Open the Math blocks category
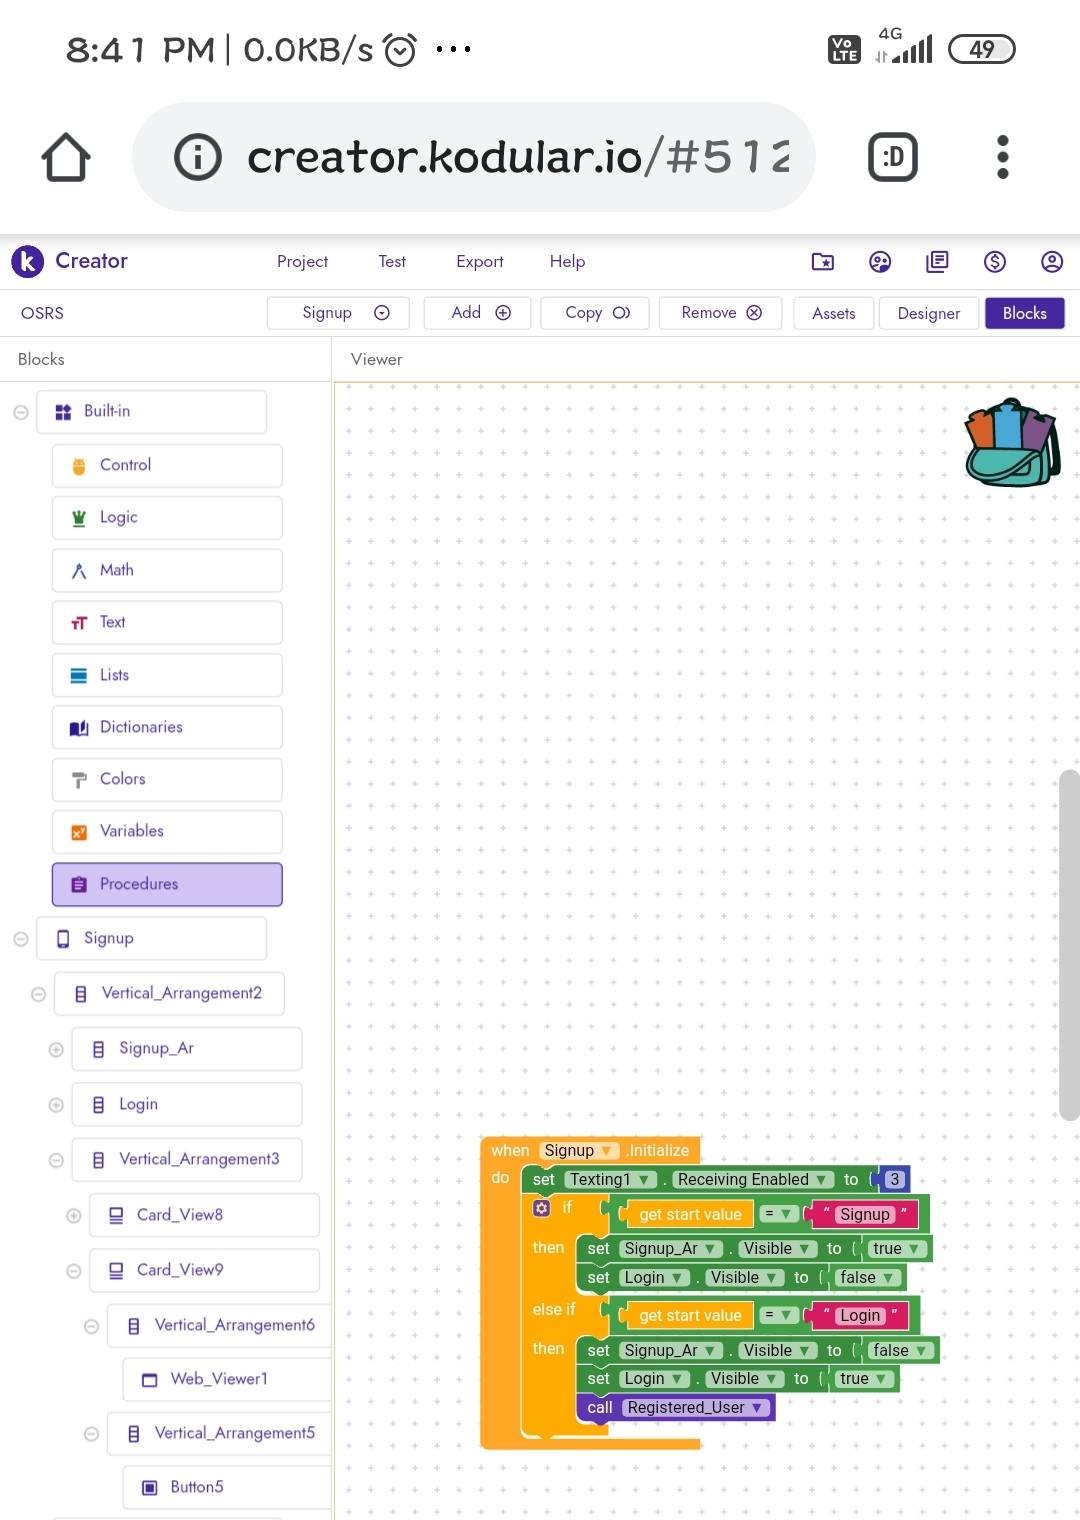 coord(167,570)
